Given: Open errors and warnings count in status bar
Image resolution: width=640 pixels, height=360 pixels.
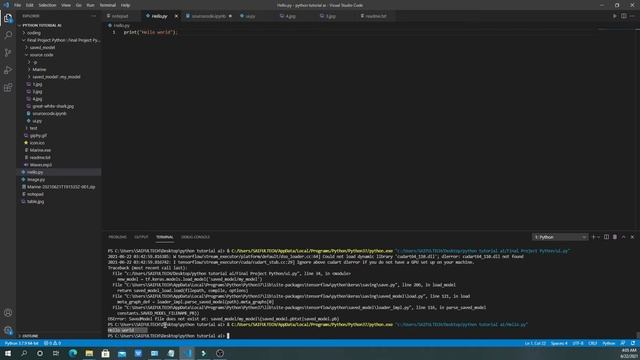Looking at the screenshot, I should (x=52, y=343).
